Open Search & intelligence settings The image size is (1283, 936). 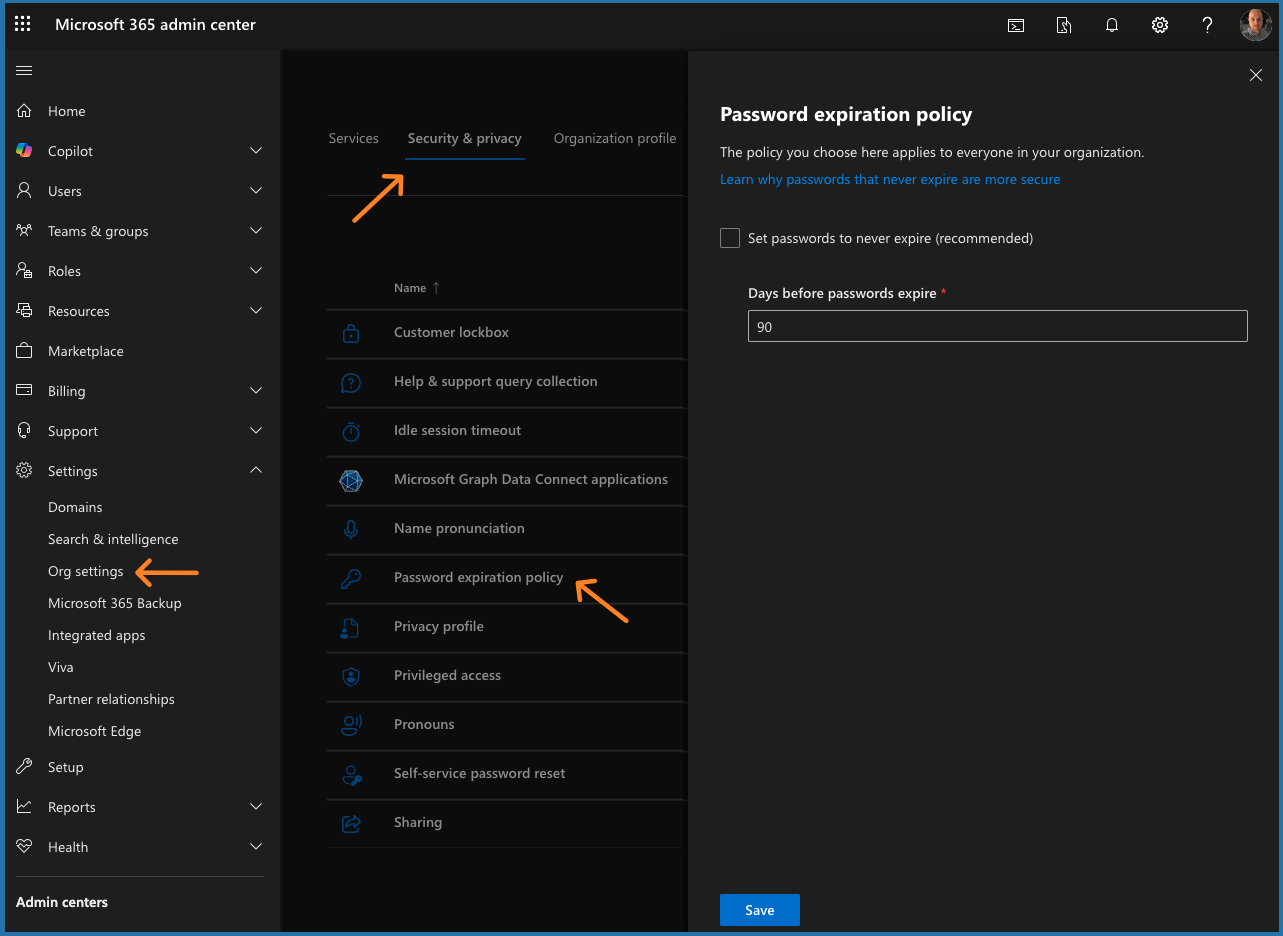click(113, 539)
